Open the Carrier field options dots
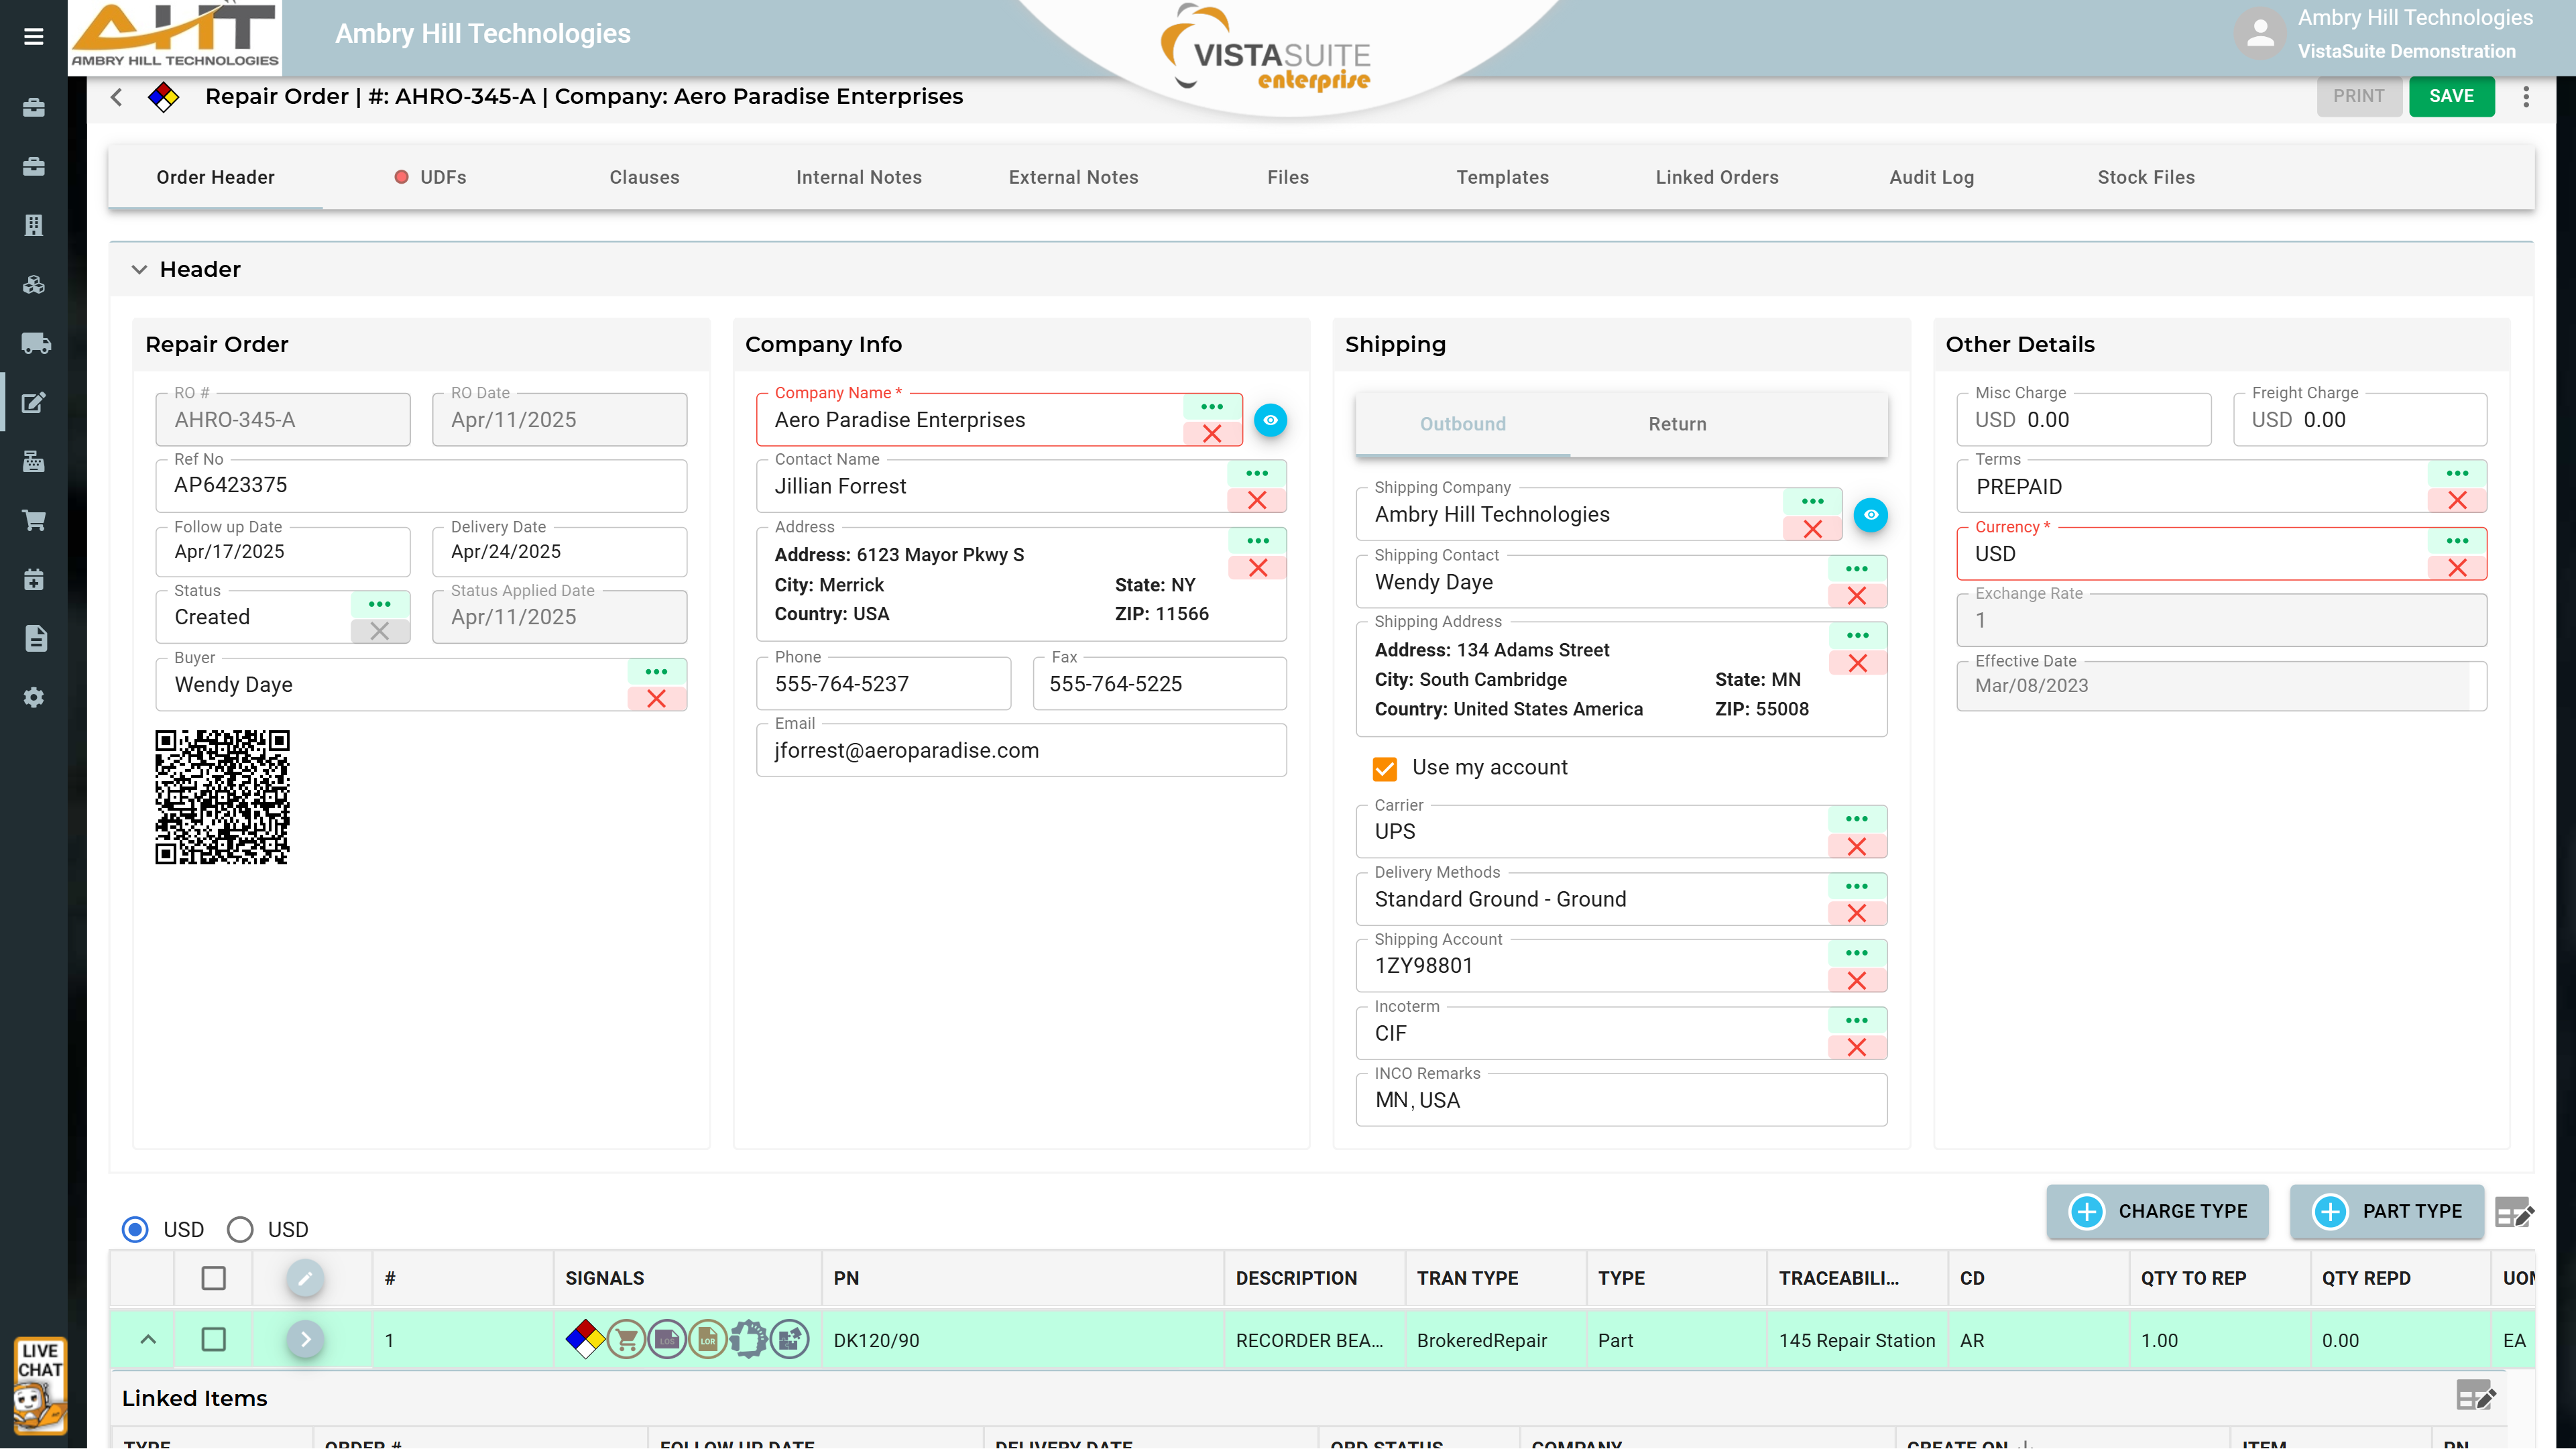2576x1449 pixels. click(x=1856, y=818)
